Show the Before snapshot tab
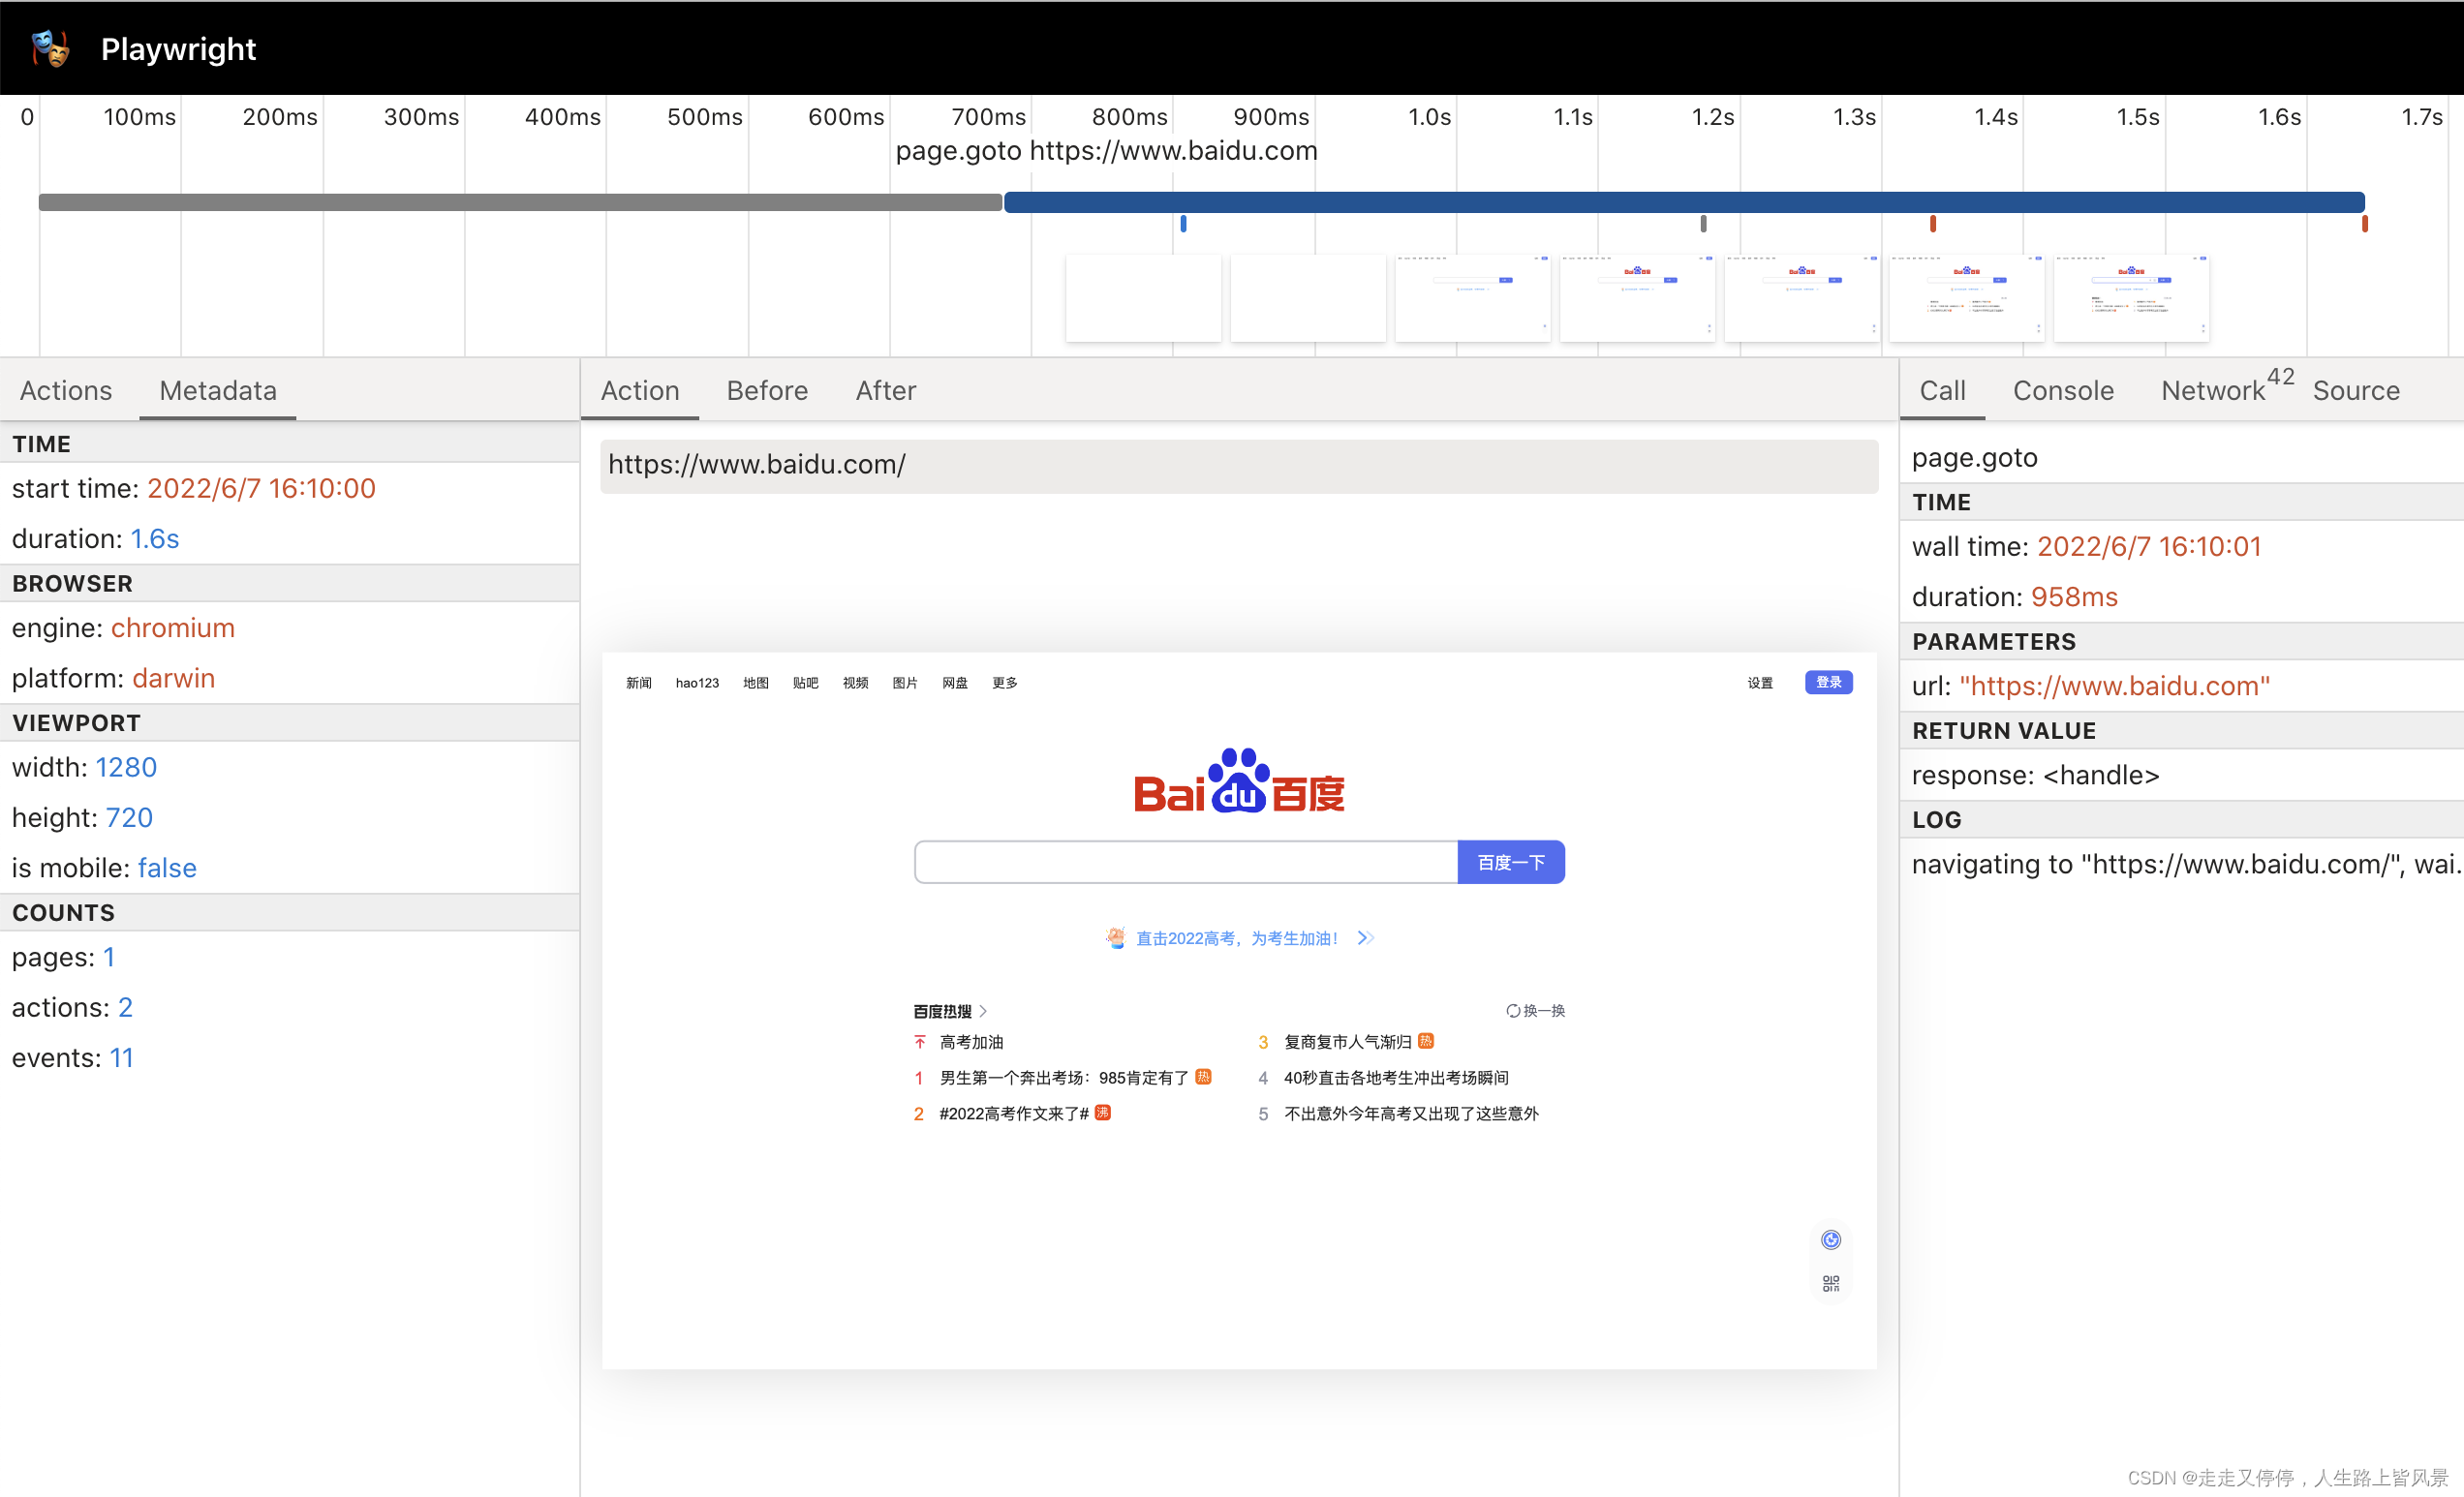 click(x=767, y=390)
